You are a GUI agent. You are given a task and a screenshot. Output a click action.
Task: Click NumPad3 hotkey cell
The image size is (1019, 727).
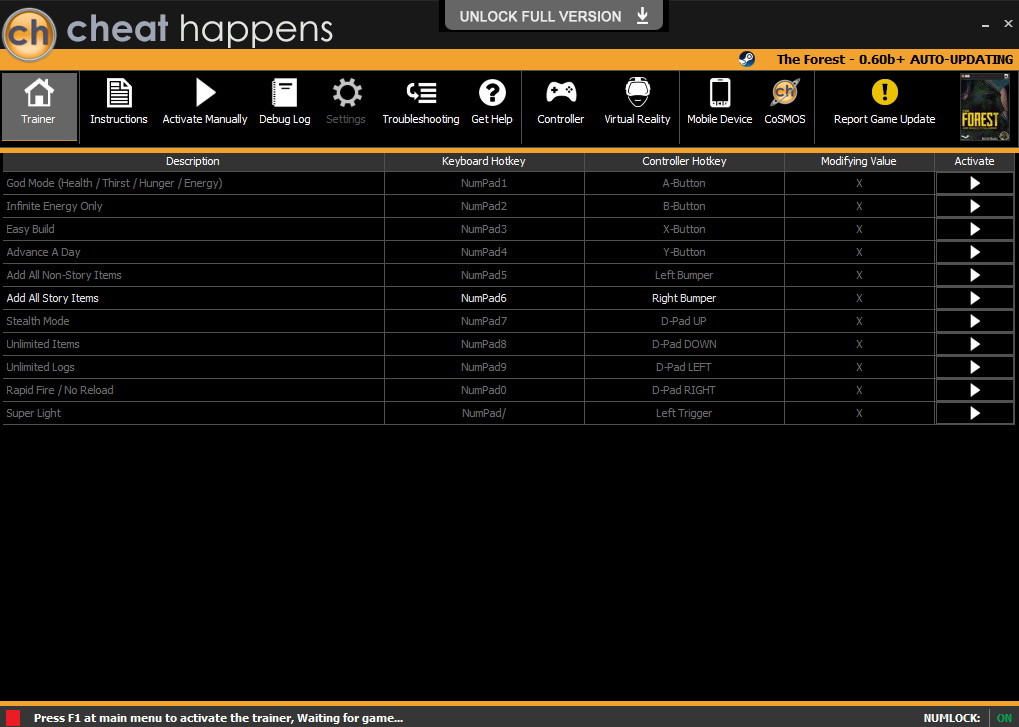tap(484, 229)
